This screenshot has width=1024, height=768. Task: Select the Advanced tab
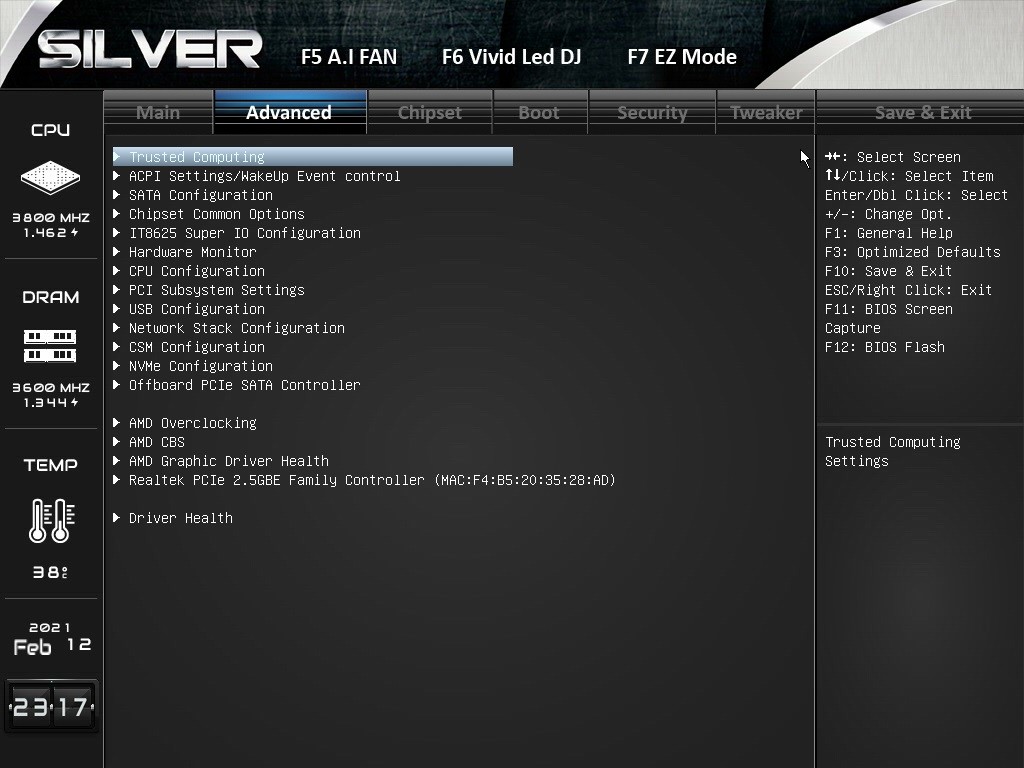point(289,112)
